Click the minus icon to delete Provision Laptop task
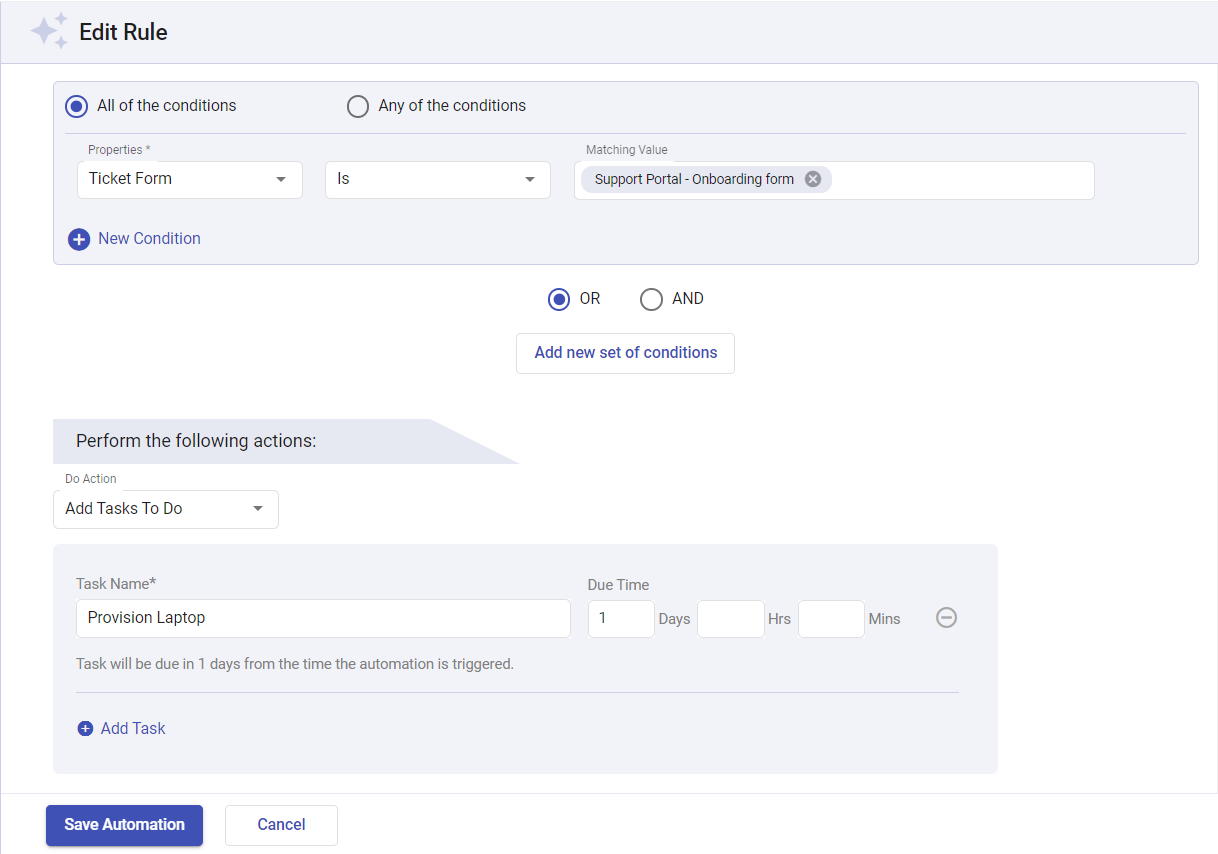Viewport: 1218px width, 854px height. point(946,617)
